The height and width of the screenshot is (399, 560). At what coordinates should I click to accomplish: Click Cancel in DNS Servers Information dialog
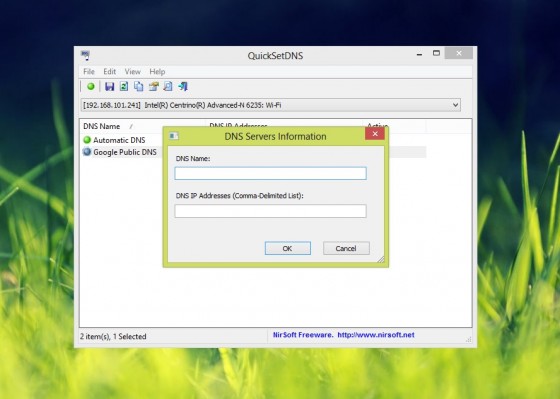[x=346, y=248]
